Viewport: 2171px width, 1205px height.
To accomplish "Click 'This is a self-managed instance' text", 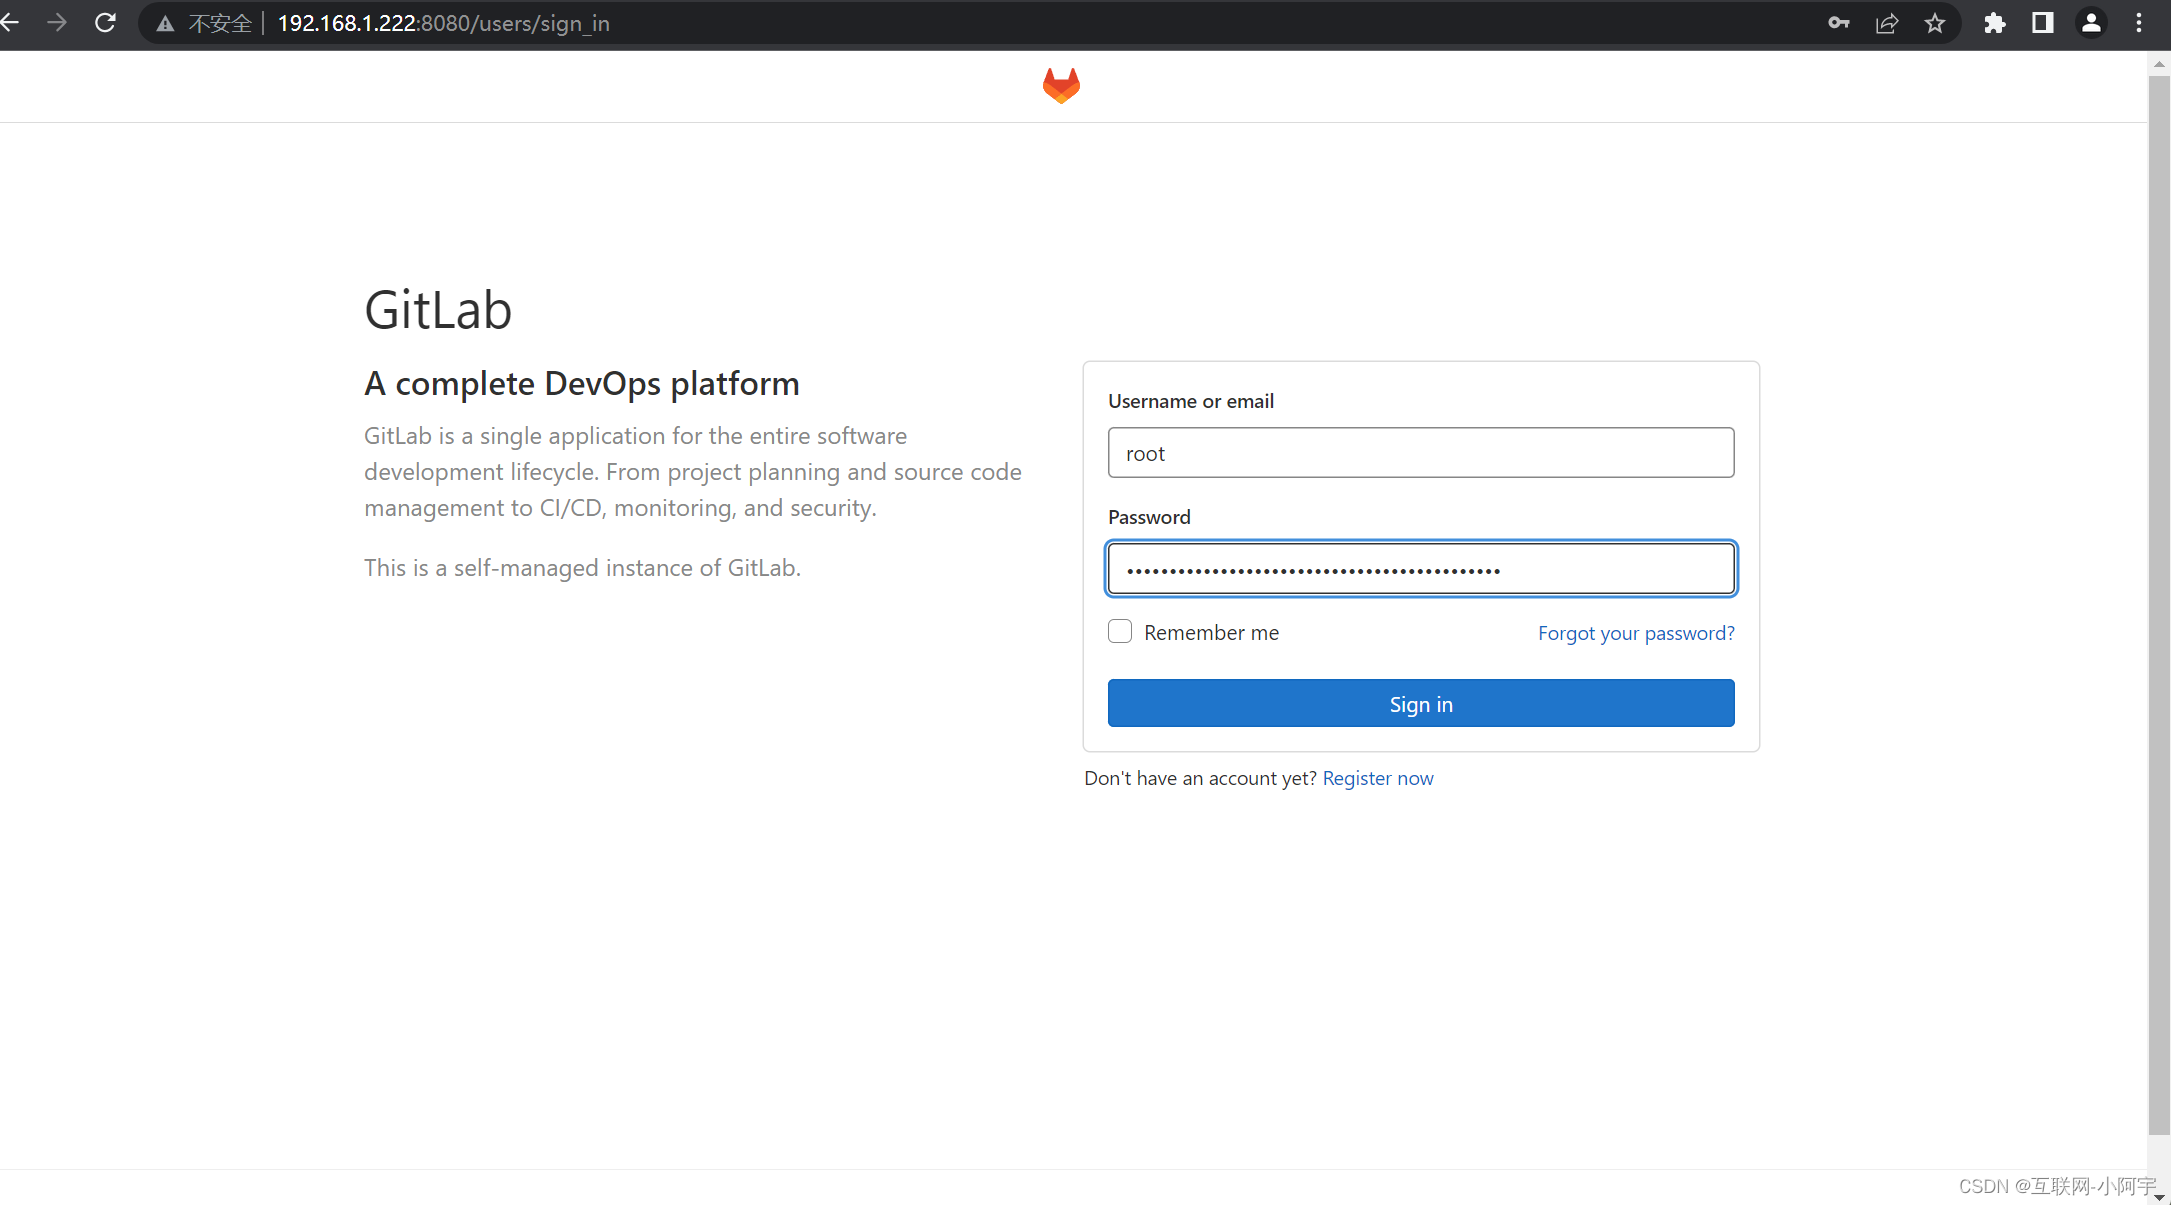I will tap(582, 568).
